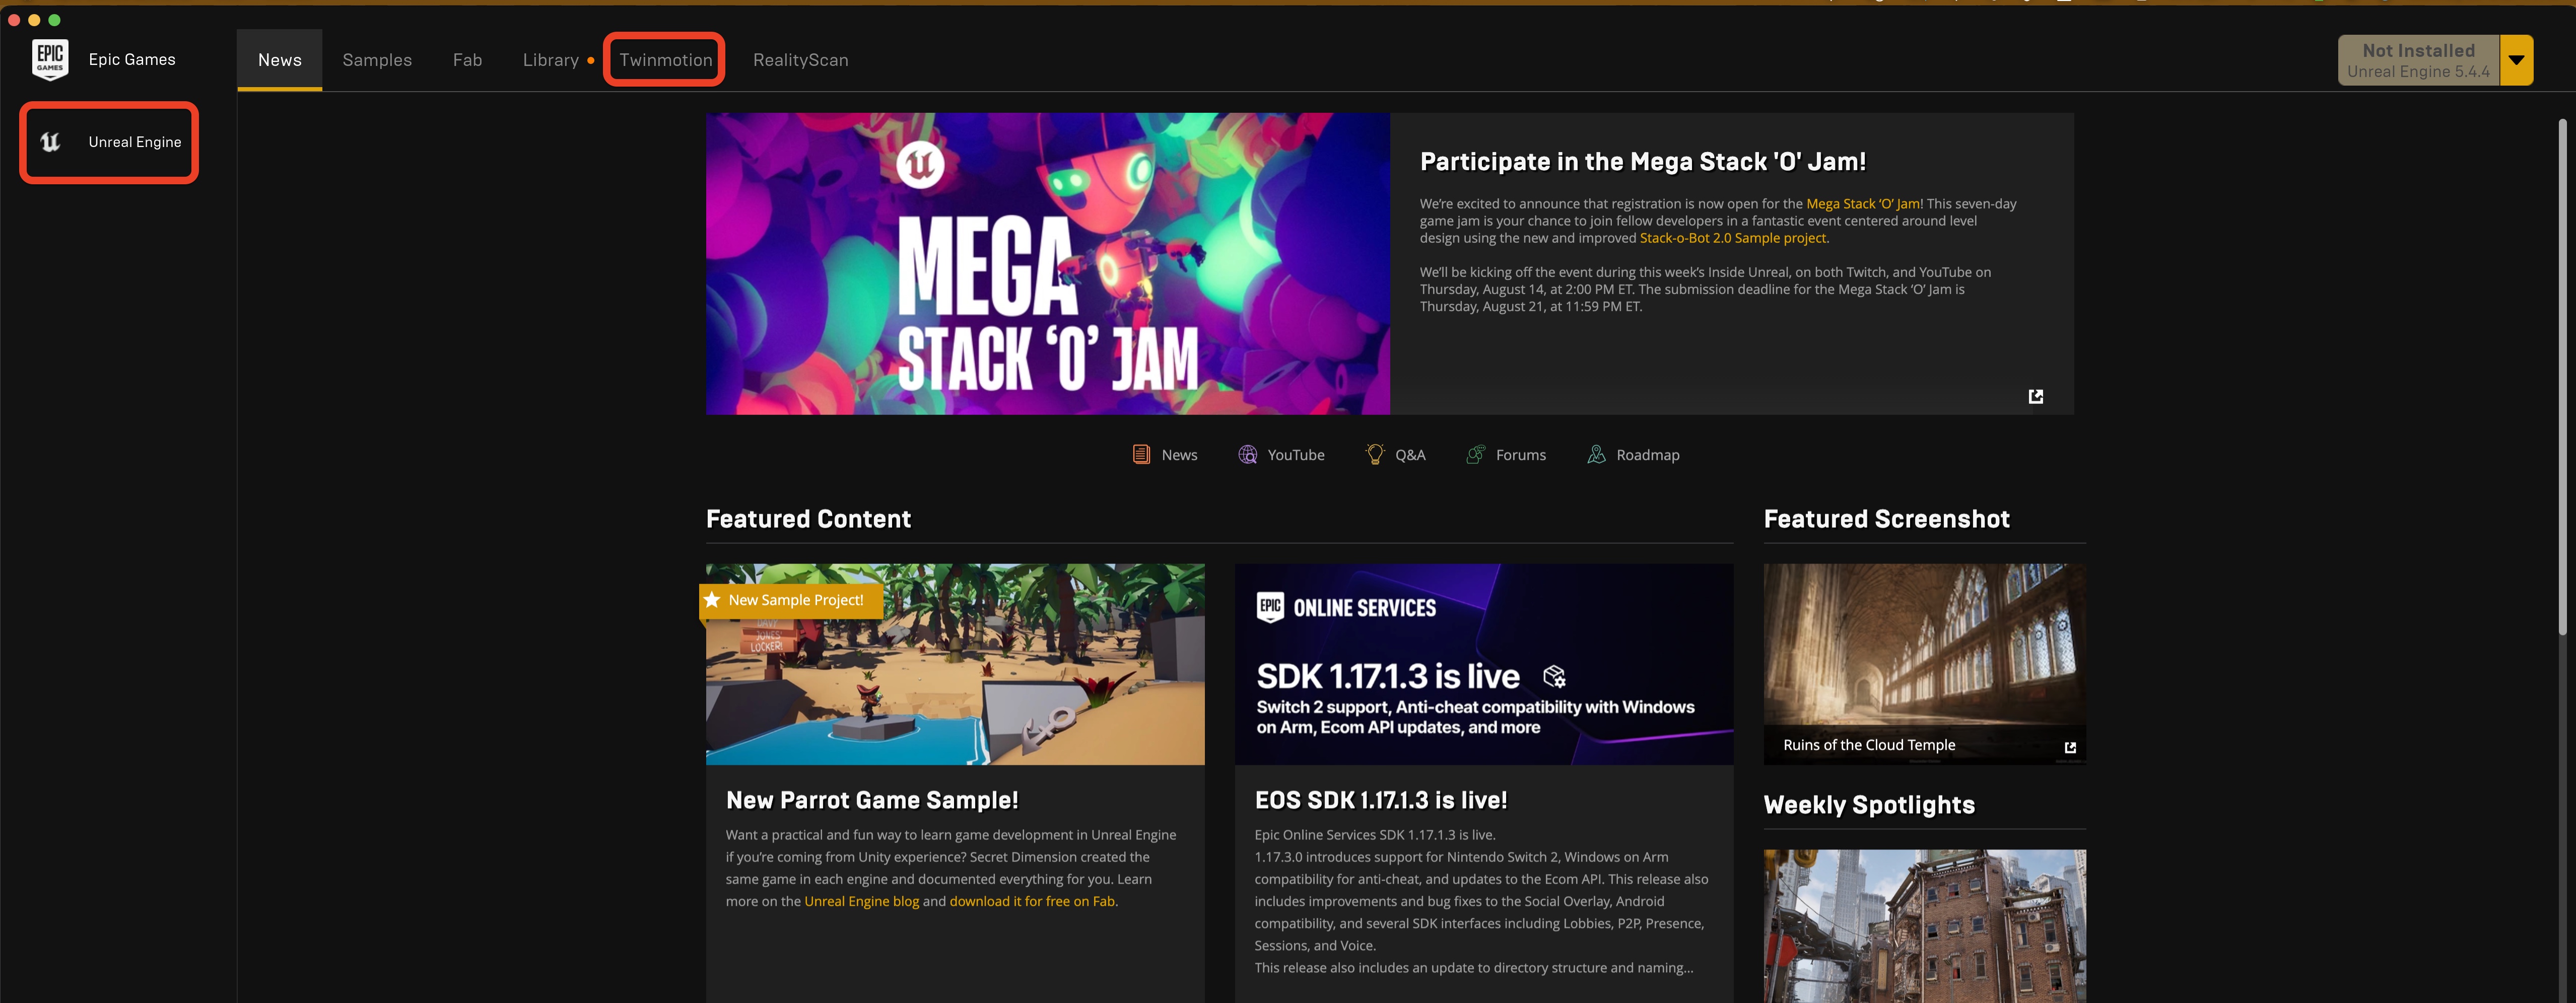Open external link icon on Ruins screenshot

tap(2070, 747)
